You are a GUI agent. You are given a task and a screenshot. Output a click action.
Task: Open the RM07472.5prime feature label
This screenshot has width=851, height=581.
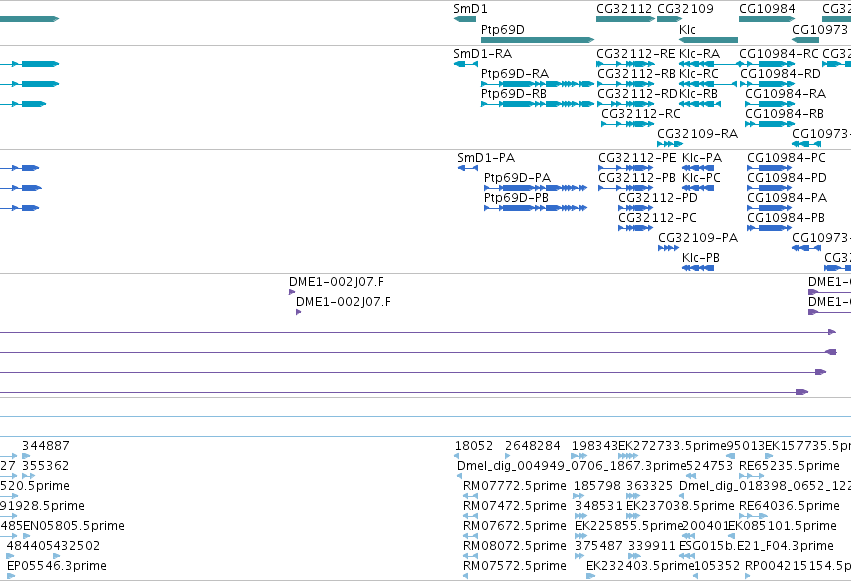click(515, 506)
